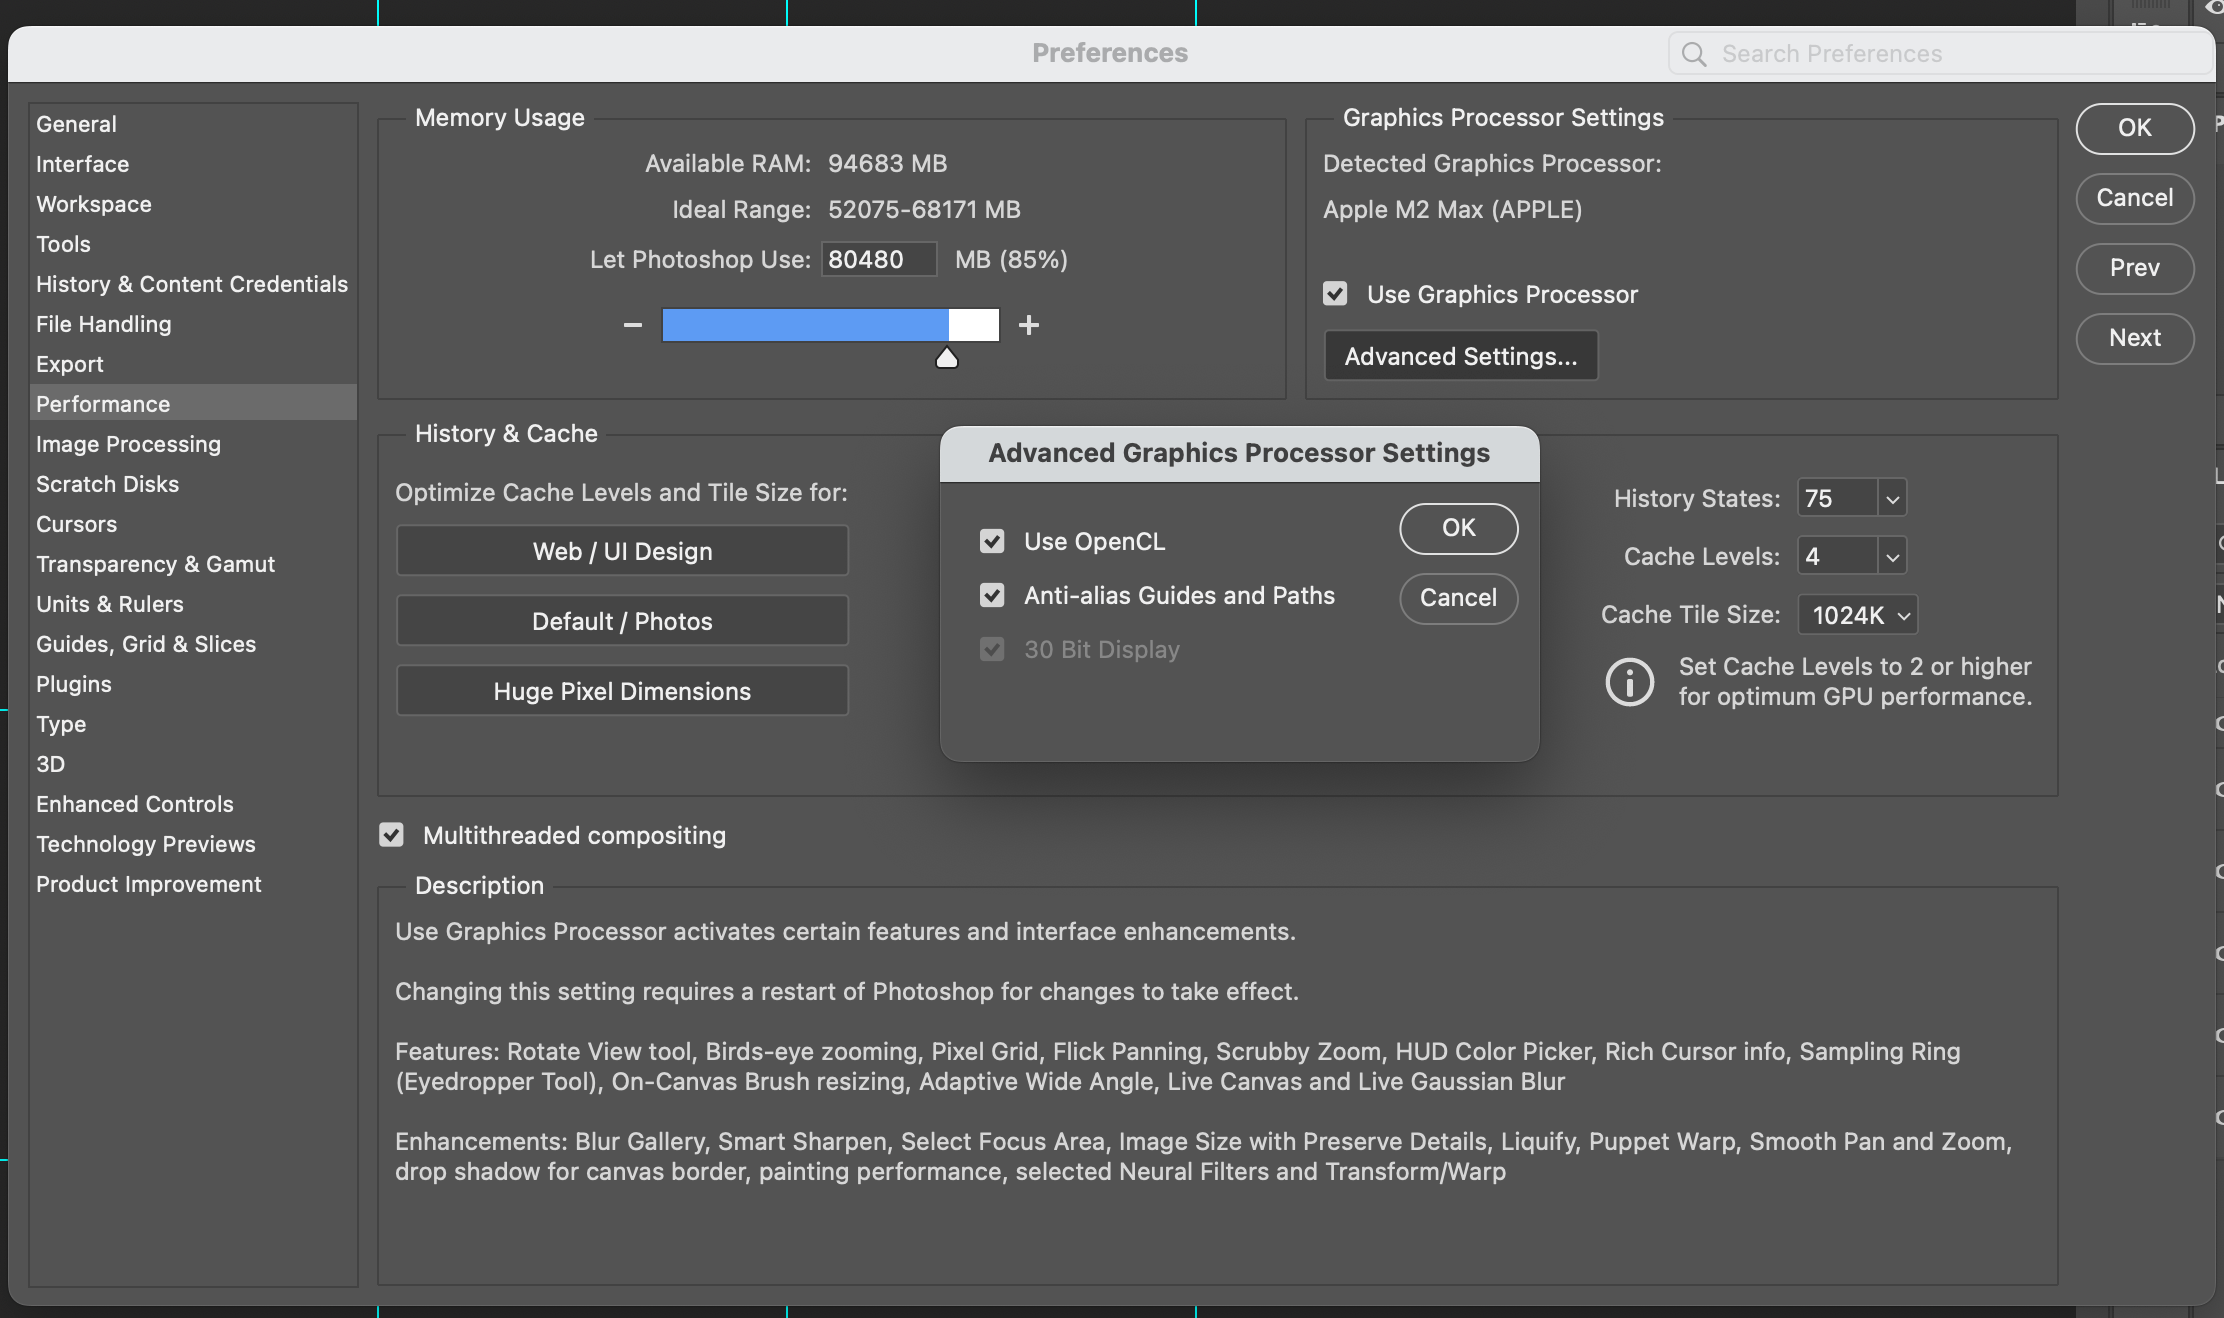The height and width of the screenshot is (1318, 2224).
Task: Click the minus icon to decrease memory allocation
Action: (633, 325)
